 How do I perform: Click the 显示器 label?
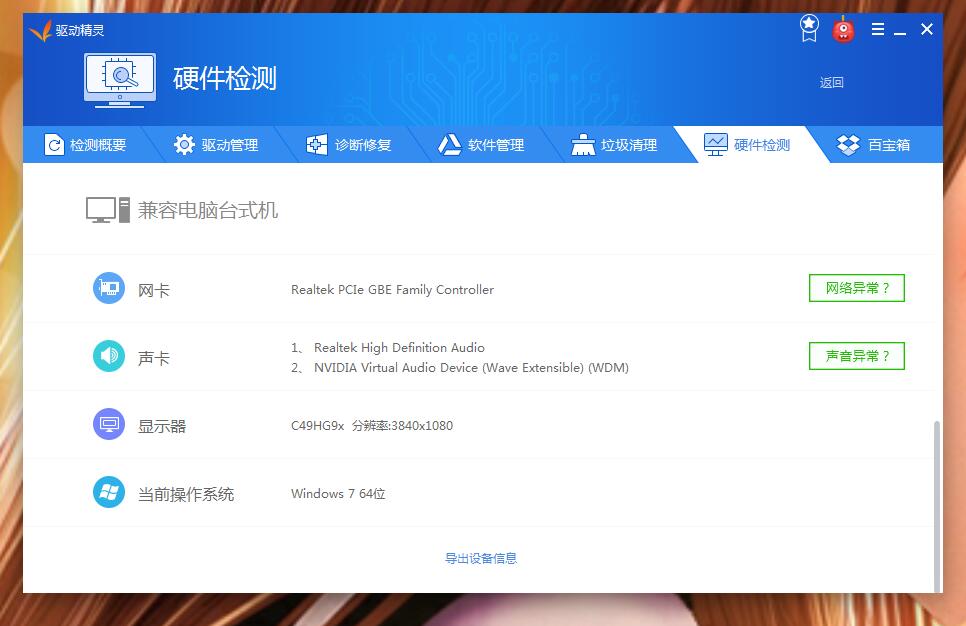[x=162, y=426]
